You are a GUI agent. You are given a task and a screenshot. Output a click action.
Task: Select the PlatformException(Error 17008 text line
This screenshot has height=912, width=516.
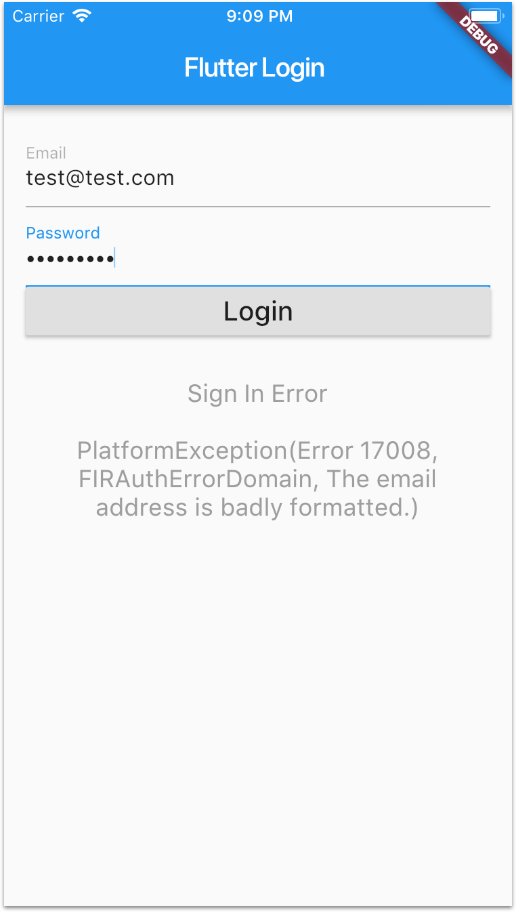click(x=257, y=451)
